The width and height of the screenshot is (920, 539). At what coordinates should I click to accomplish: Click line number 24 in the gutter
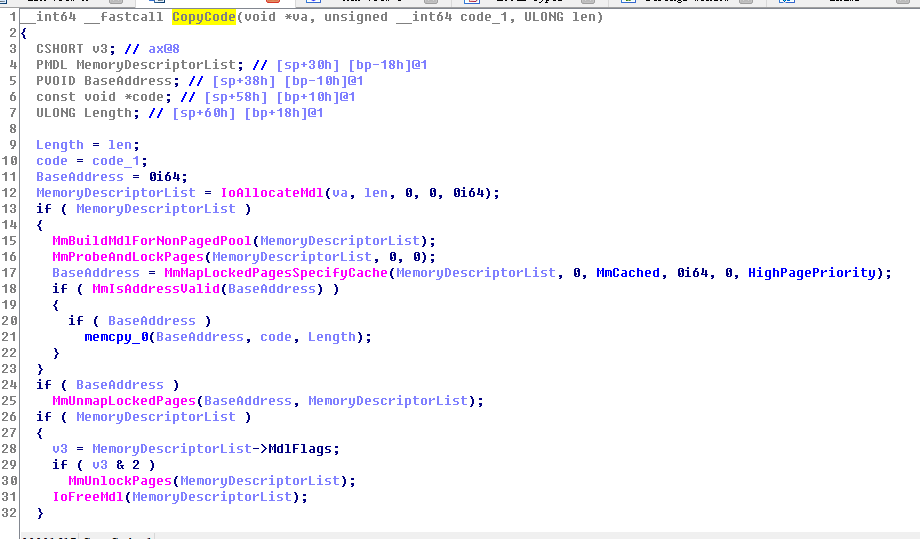coord(9,385)
